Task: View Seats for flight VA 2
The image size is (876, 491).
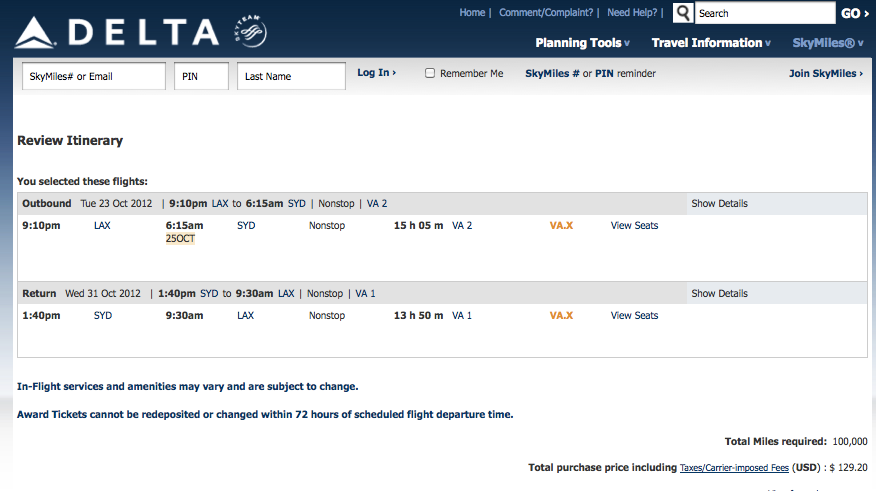Action: [634, 226]
